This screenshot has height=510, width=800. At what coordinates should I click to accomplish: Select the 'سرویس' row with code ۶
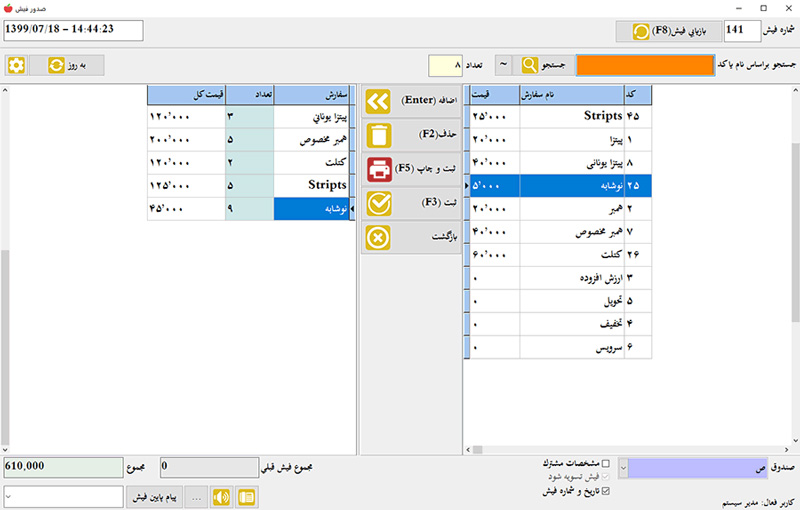(x=560, y=347)
